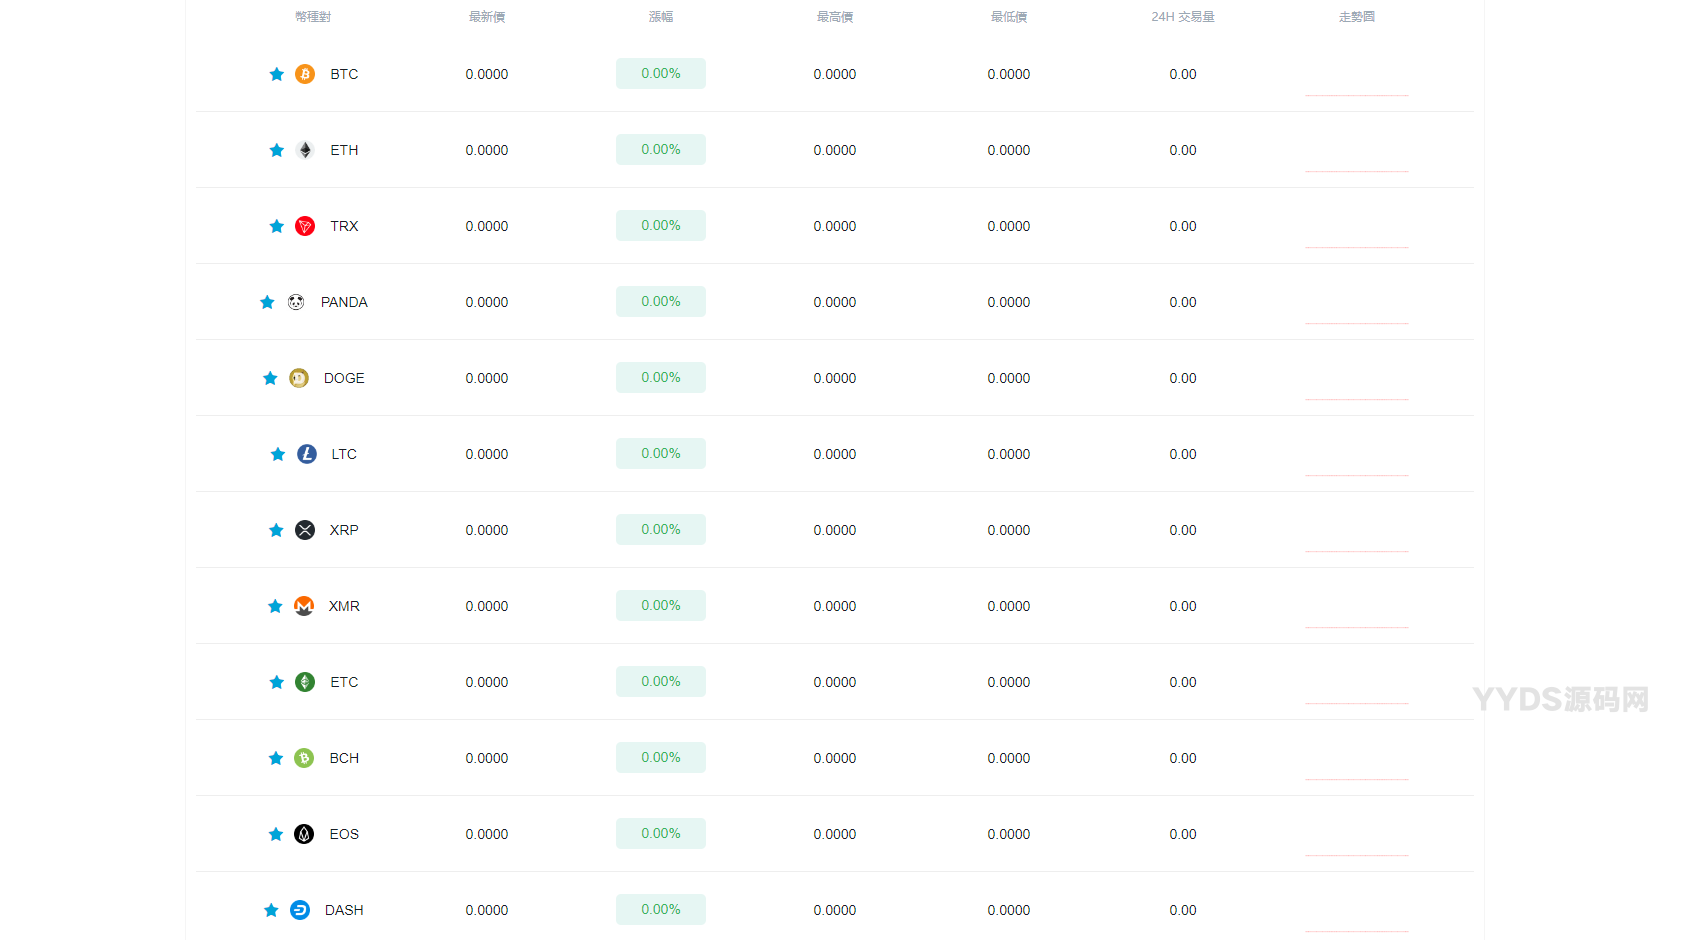Unfavorite ETC using its star

[x=277, y=682]
